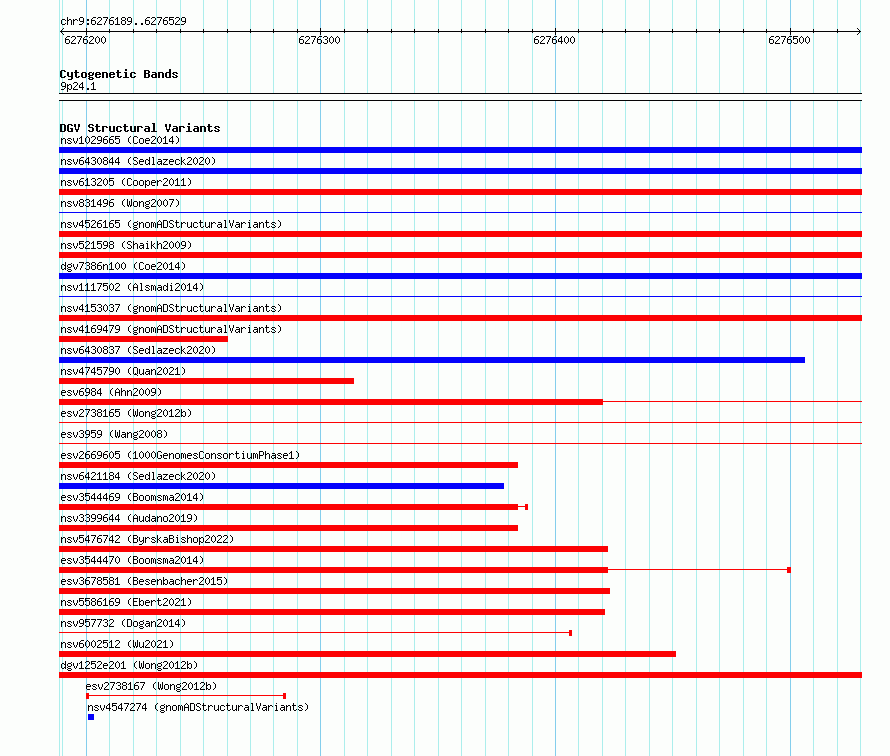Viewport: 890px width, 756px height.
Task: Open the esv6984 (Ahn2009) label
Action: point(111,392)
